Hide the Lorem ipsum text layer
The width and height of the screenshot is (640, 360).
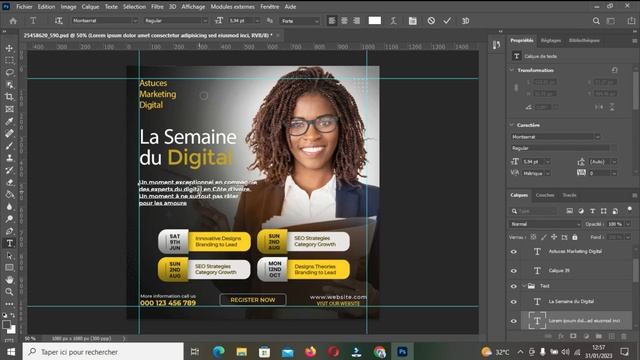pos(514,321)
